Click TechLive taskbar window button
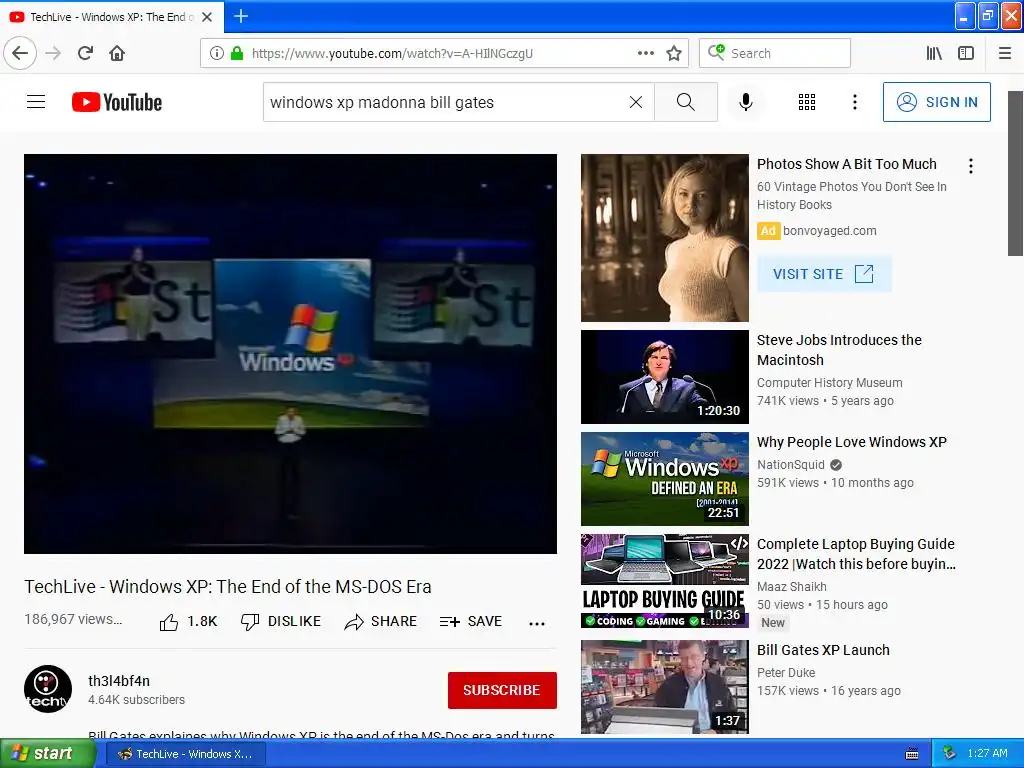The width and height of the screenshot is (1024, 768). coord(185,754)
